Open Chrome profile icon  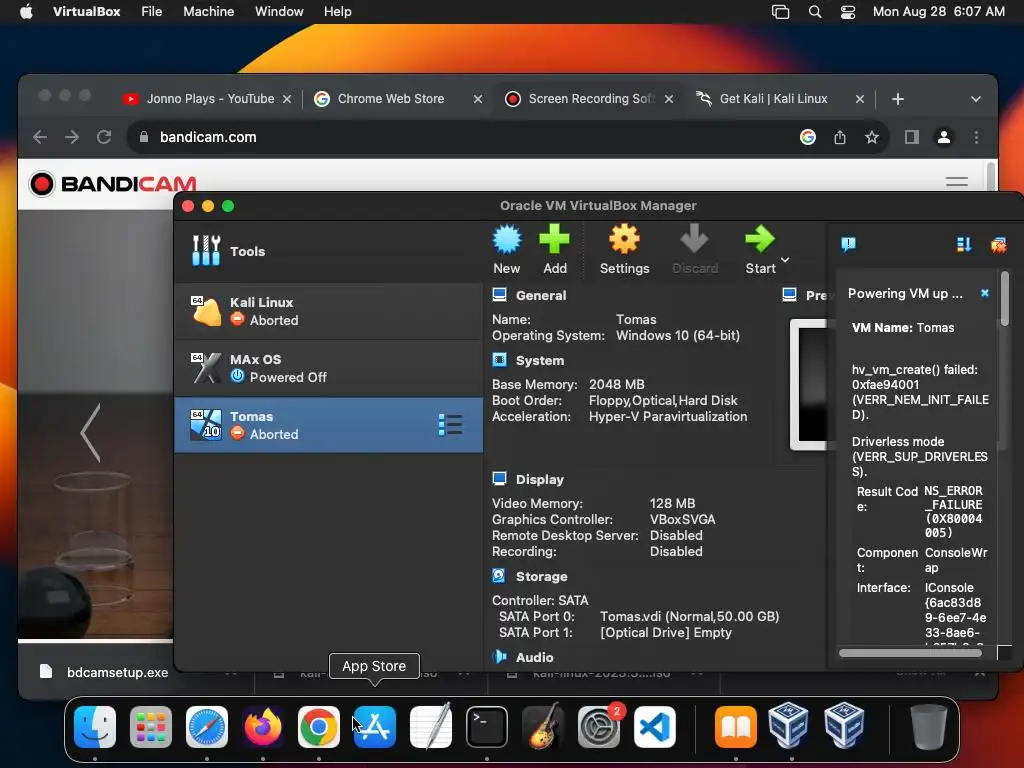(944, 137)
